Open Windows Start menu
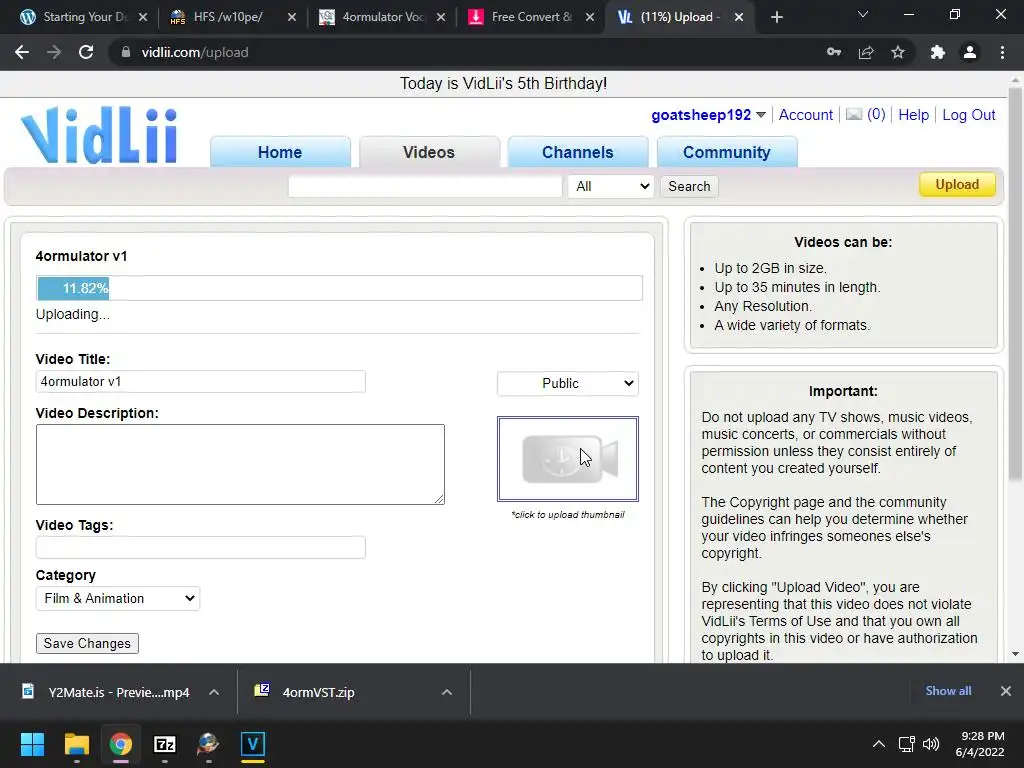 [32, 744]
